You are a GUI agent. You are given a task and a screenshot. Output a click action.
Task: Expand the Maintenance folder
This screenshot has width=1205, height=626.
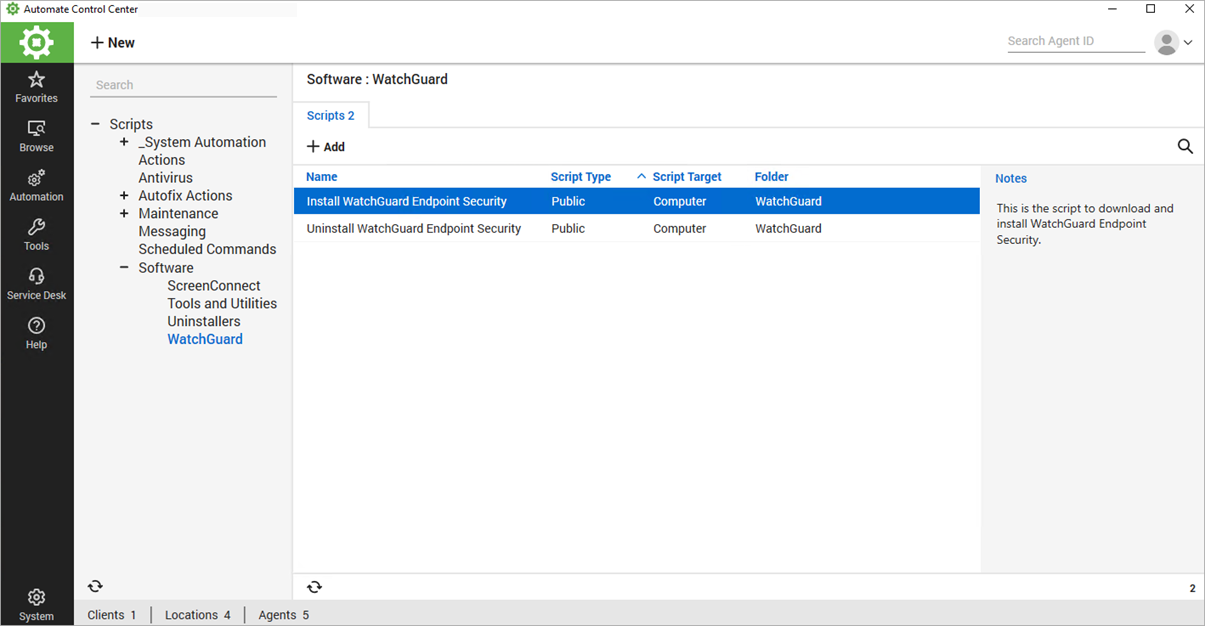click(x=124, y=214)
